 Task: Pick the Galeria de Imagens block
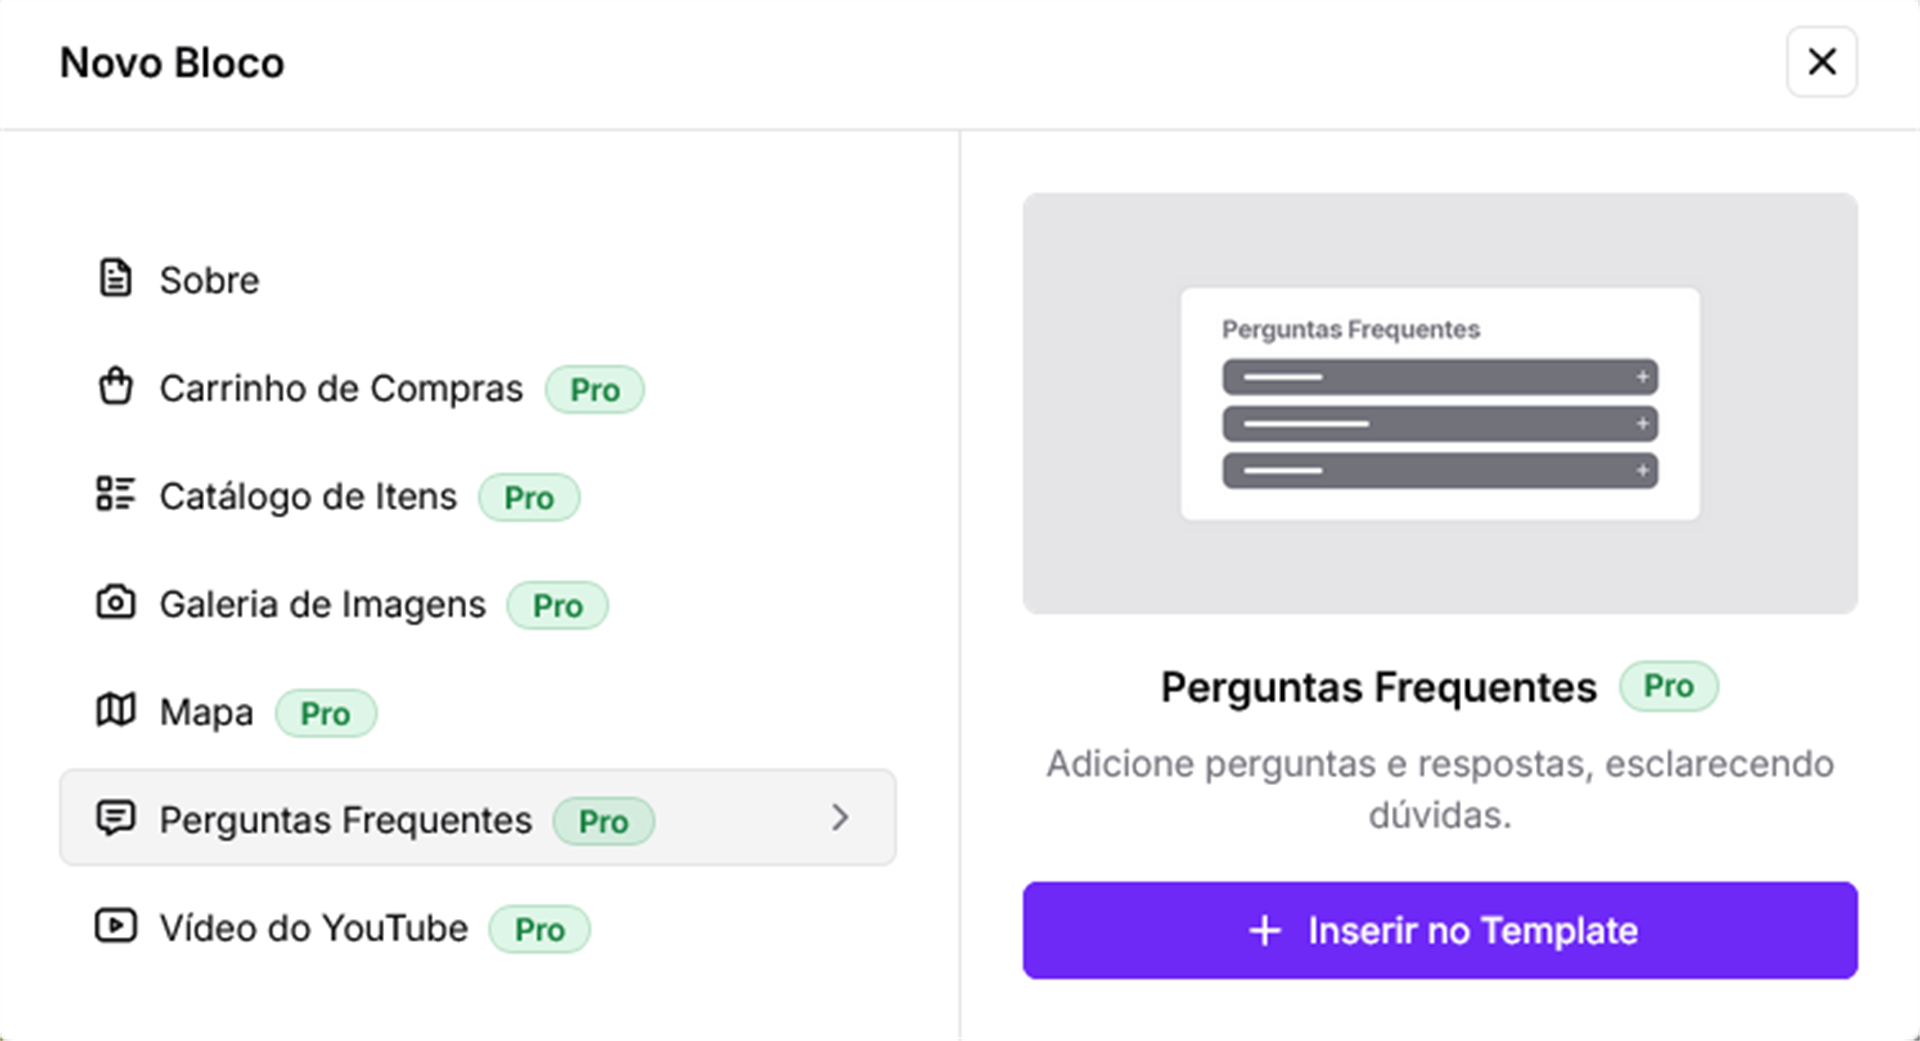click(322, 605)
